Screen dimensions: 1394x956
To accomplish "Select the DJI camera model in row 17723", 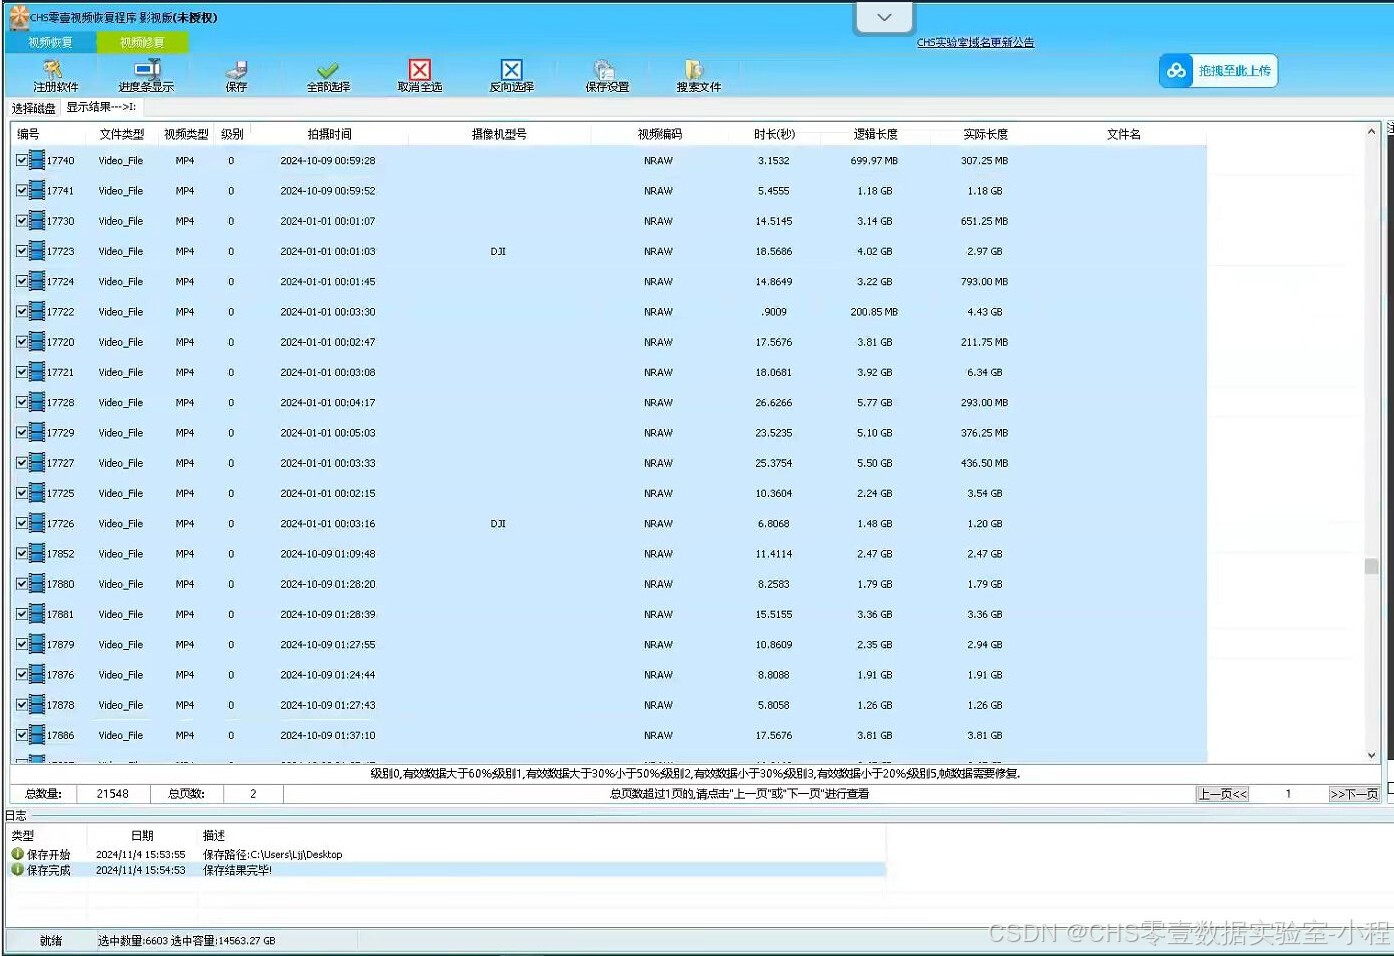I will pyautogui.click(x=498, y=251).
